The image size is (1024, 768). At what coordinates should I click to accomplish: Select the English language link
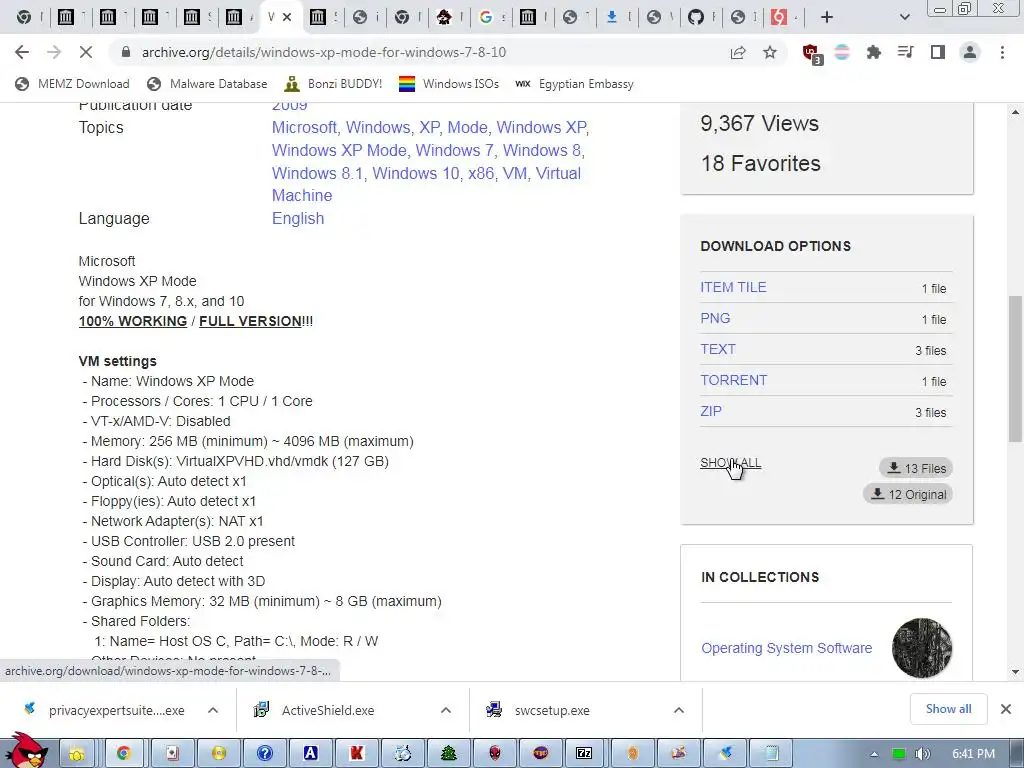pos(298,218)
